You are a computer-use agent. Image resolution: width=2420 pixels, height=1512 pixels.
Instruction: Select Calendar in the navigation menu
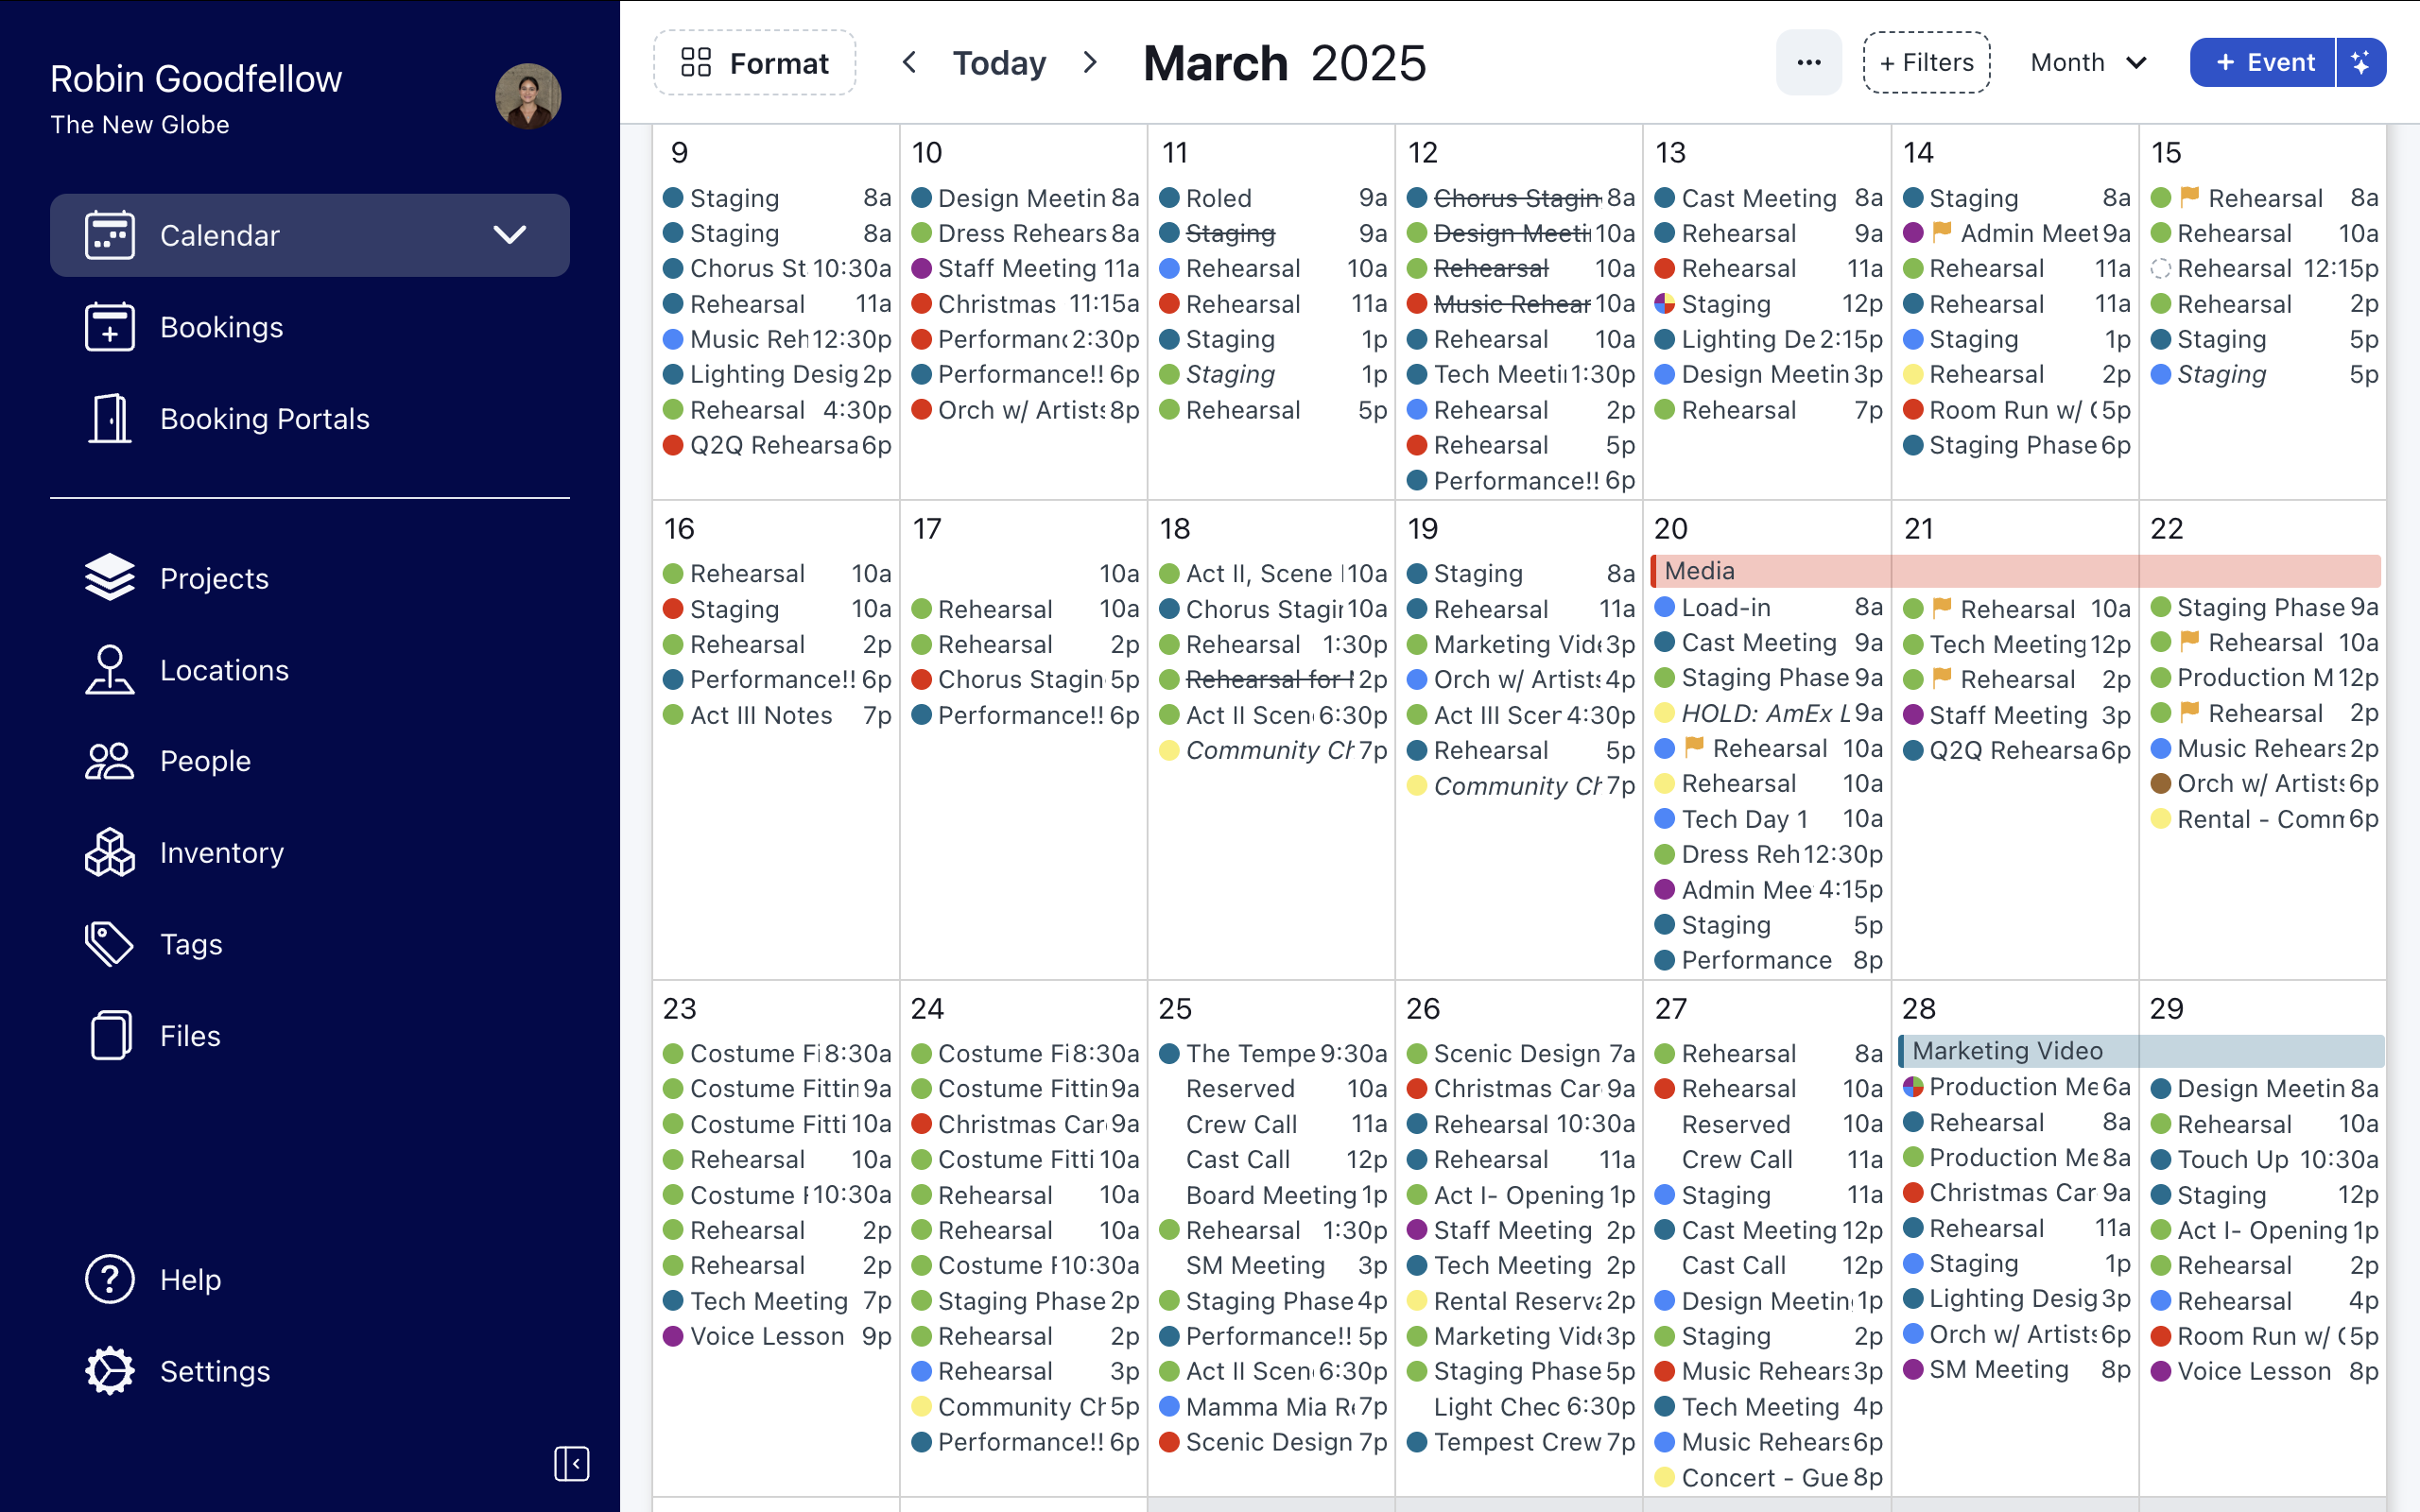[220, 235]
